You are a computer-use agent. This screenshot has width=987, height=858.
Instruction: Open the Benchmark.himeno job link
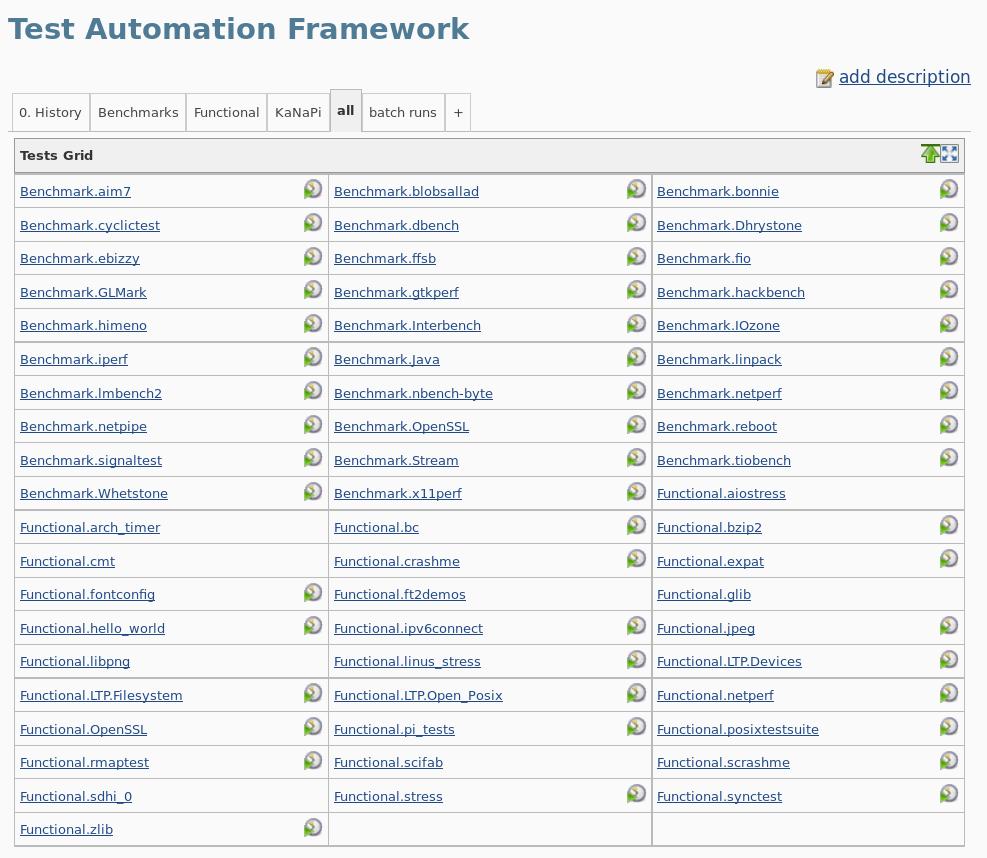coord(83,325)
